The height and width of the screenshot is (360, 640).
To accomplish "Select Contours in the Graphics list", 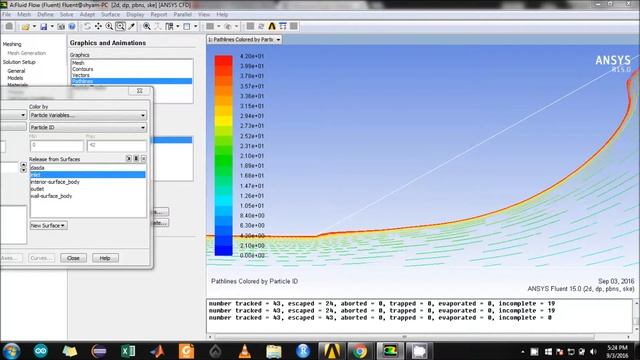I will point(131,69).
